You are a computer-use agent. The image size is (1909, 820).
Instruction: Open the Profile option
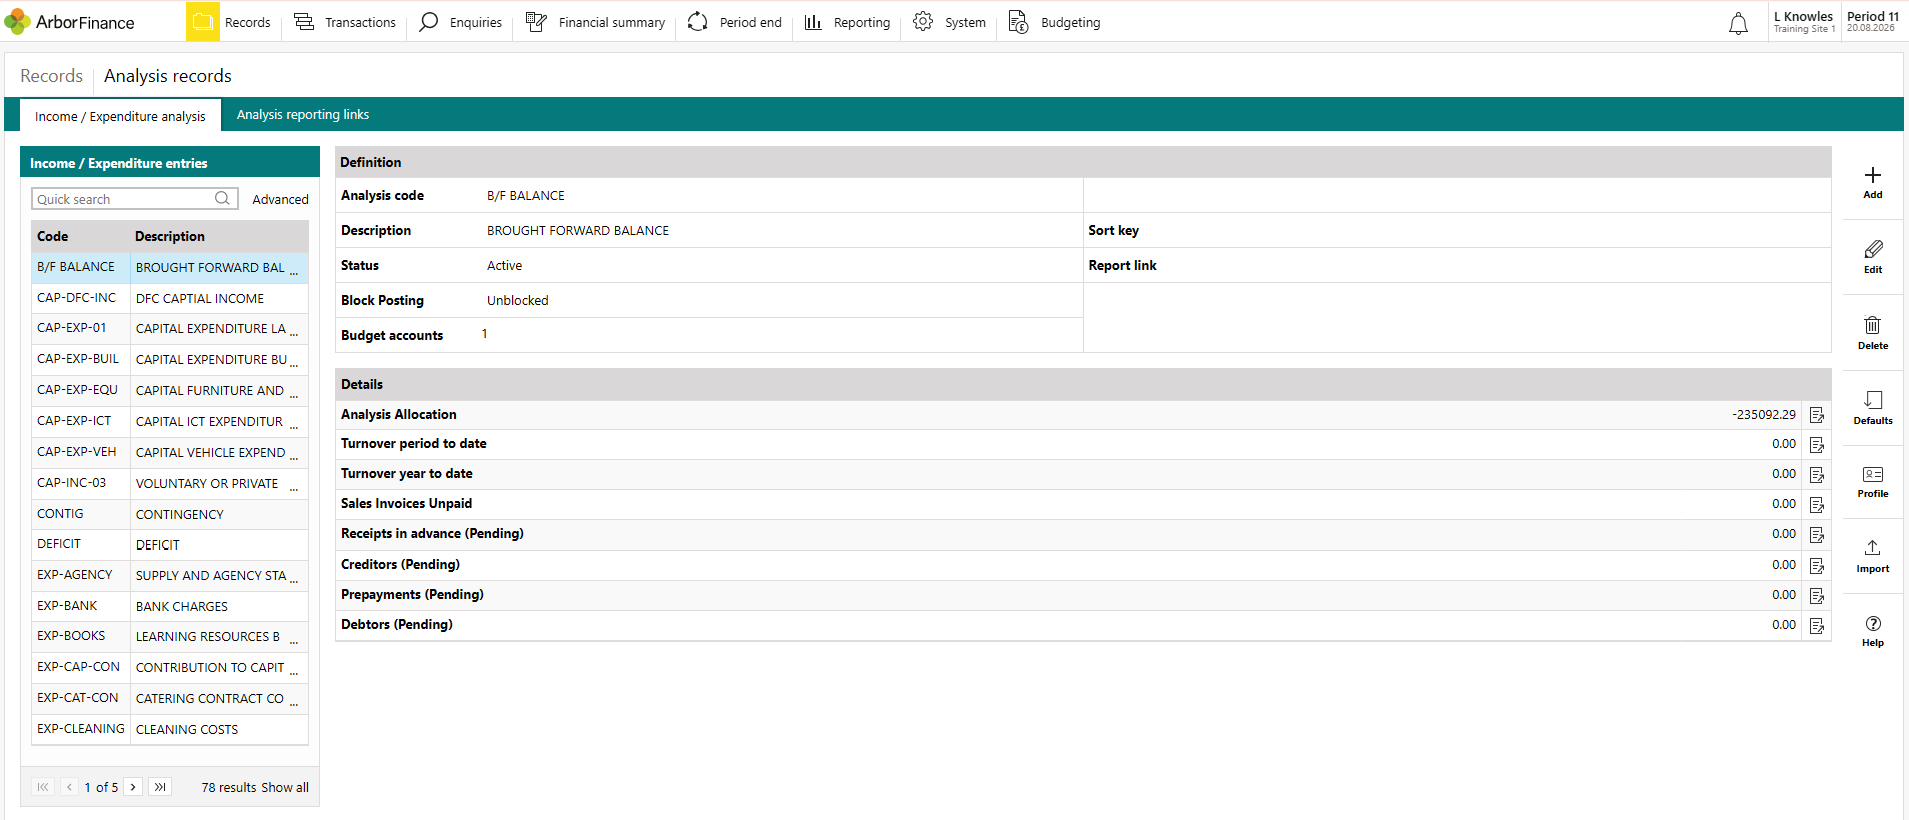[1873, 481]
